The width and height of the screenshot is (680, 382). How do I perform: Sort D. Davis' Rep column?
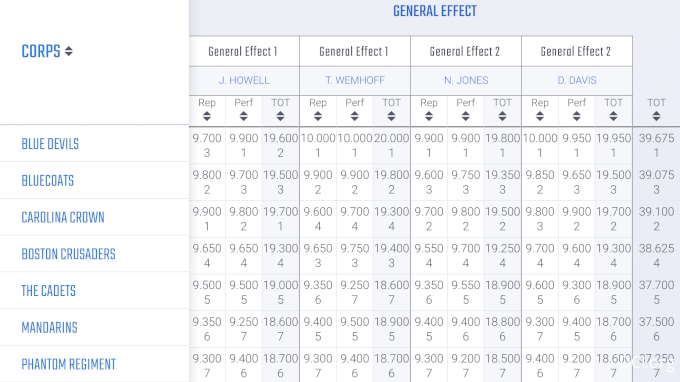pos(540,116)
